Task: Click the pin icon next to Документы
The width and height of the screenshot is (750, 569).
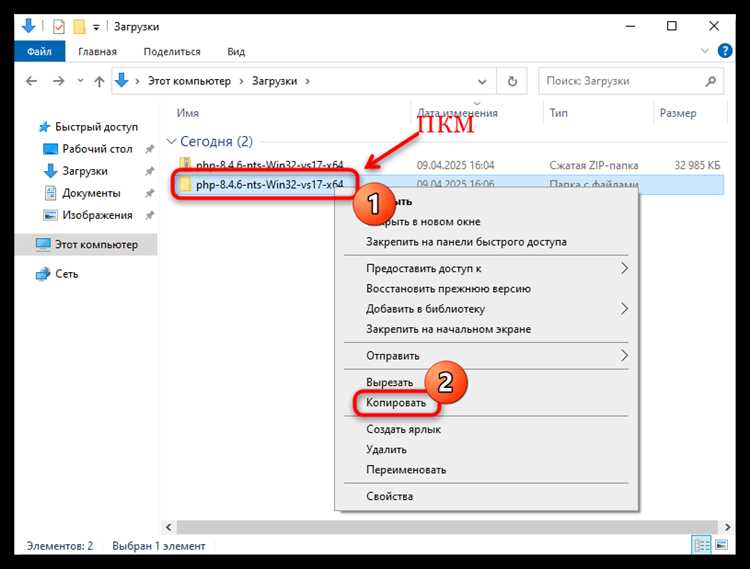Action: pyautogui.click(x=149, y=193)
